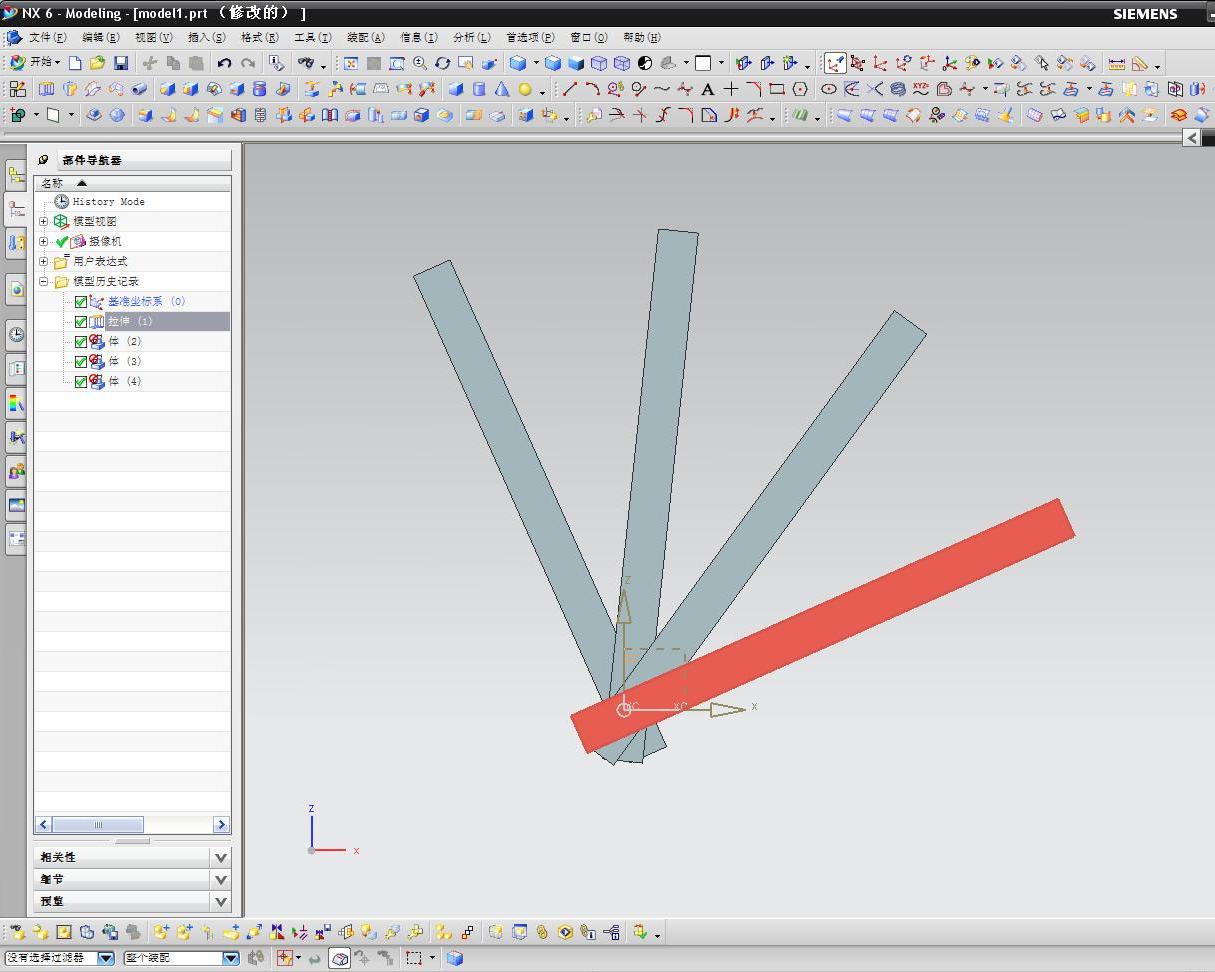Image resolution: width=1215 pixels, height=972 pixels.
Task: Open the 编辑(E) menu
Action: pyautogui.click(x=100, y=37)
